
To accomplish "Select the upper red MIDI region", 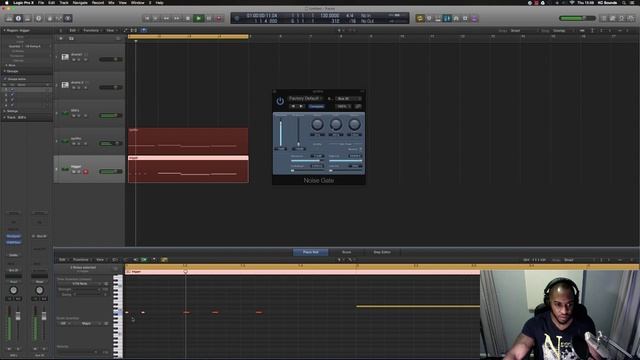I will [188, 141].
